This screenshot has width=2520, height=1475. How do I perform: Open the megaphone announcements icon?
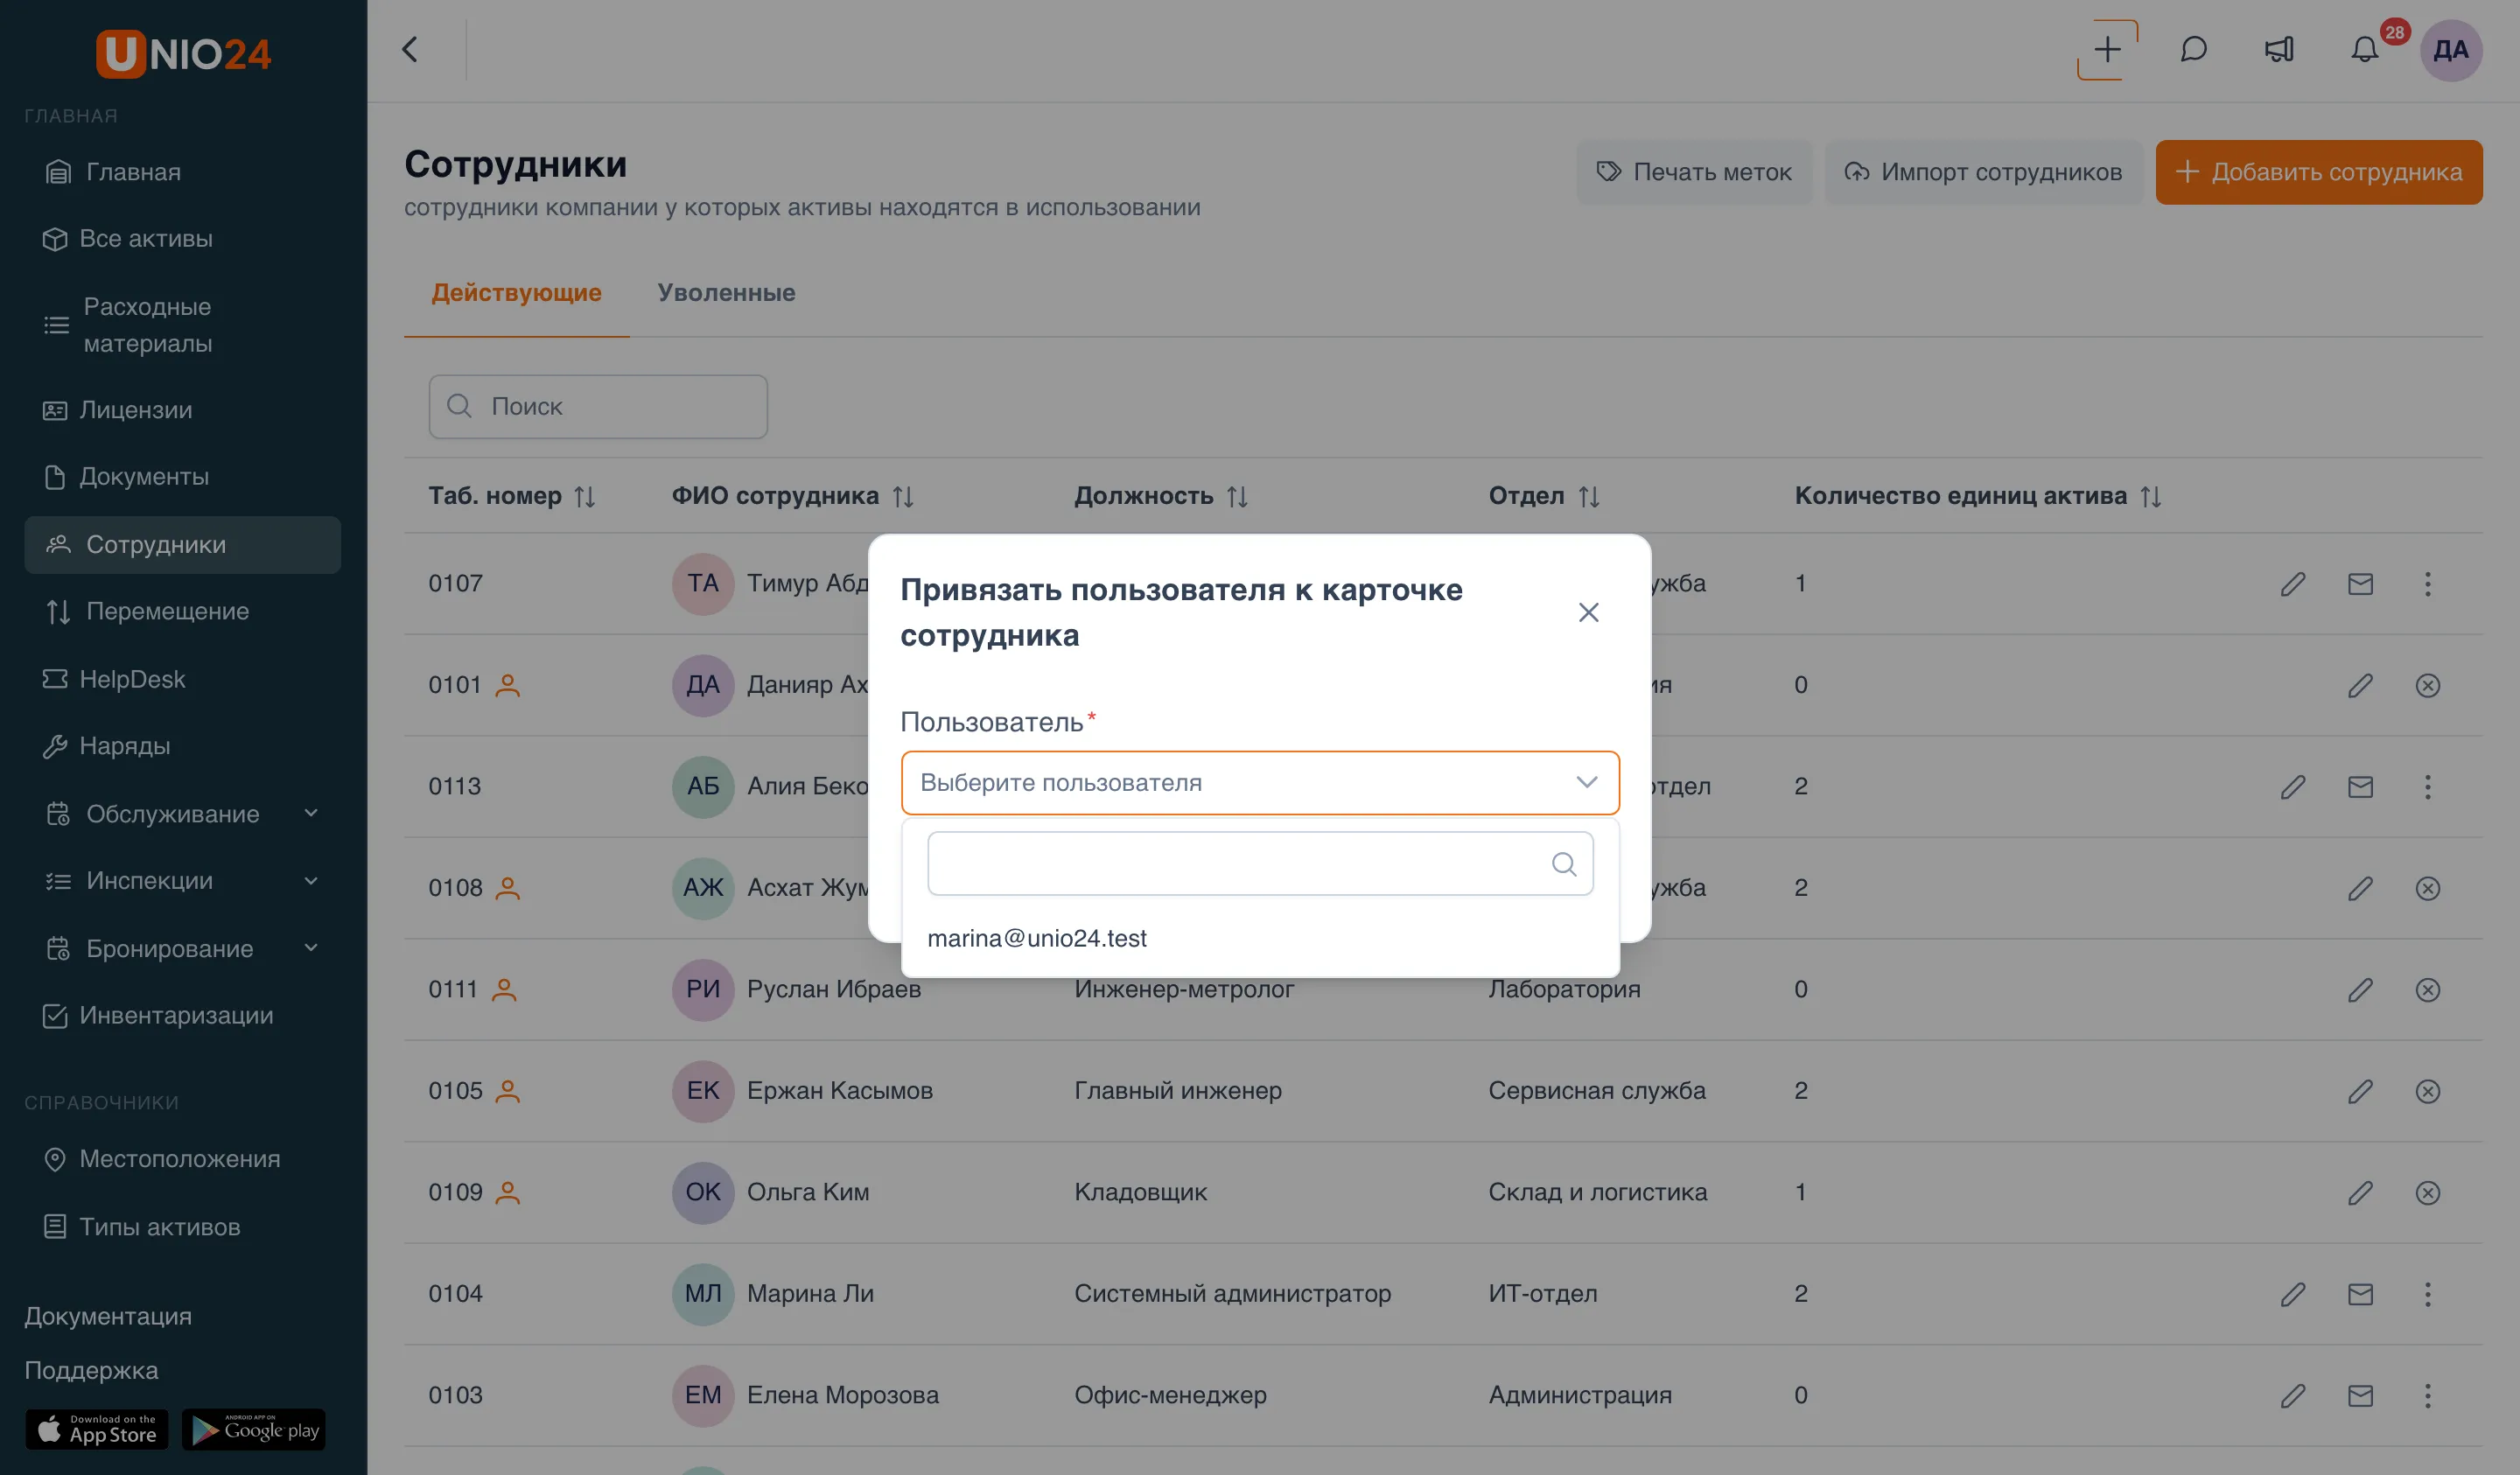coord(2279,50)
